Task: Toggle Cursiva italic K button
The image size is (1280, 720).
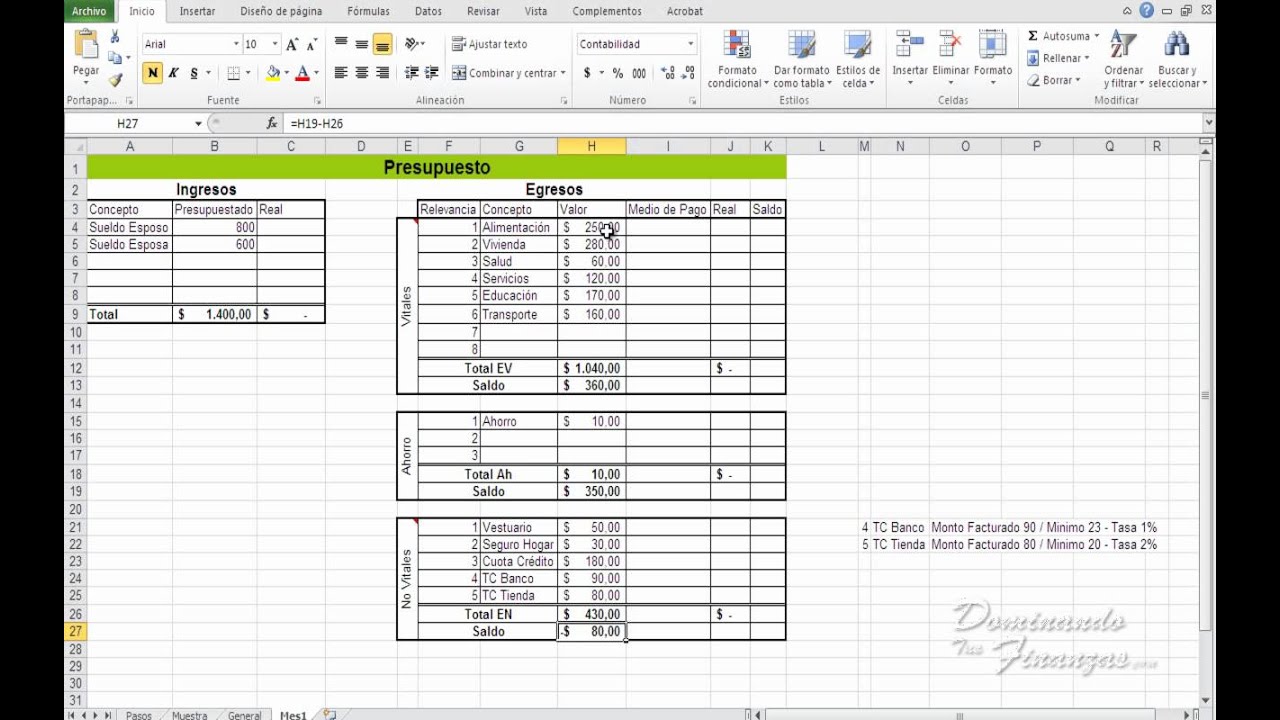Action: coord(173,73)
